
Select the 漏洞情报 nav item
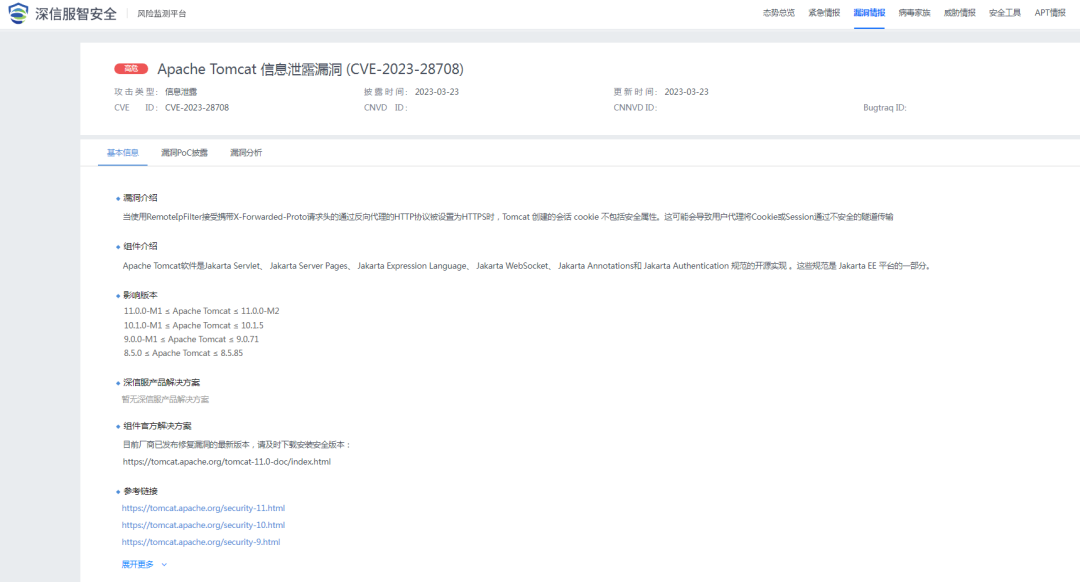pos(869,13)
